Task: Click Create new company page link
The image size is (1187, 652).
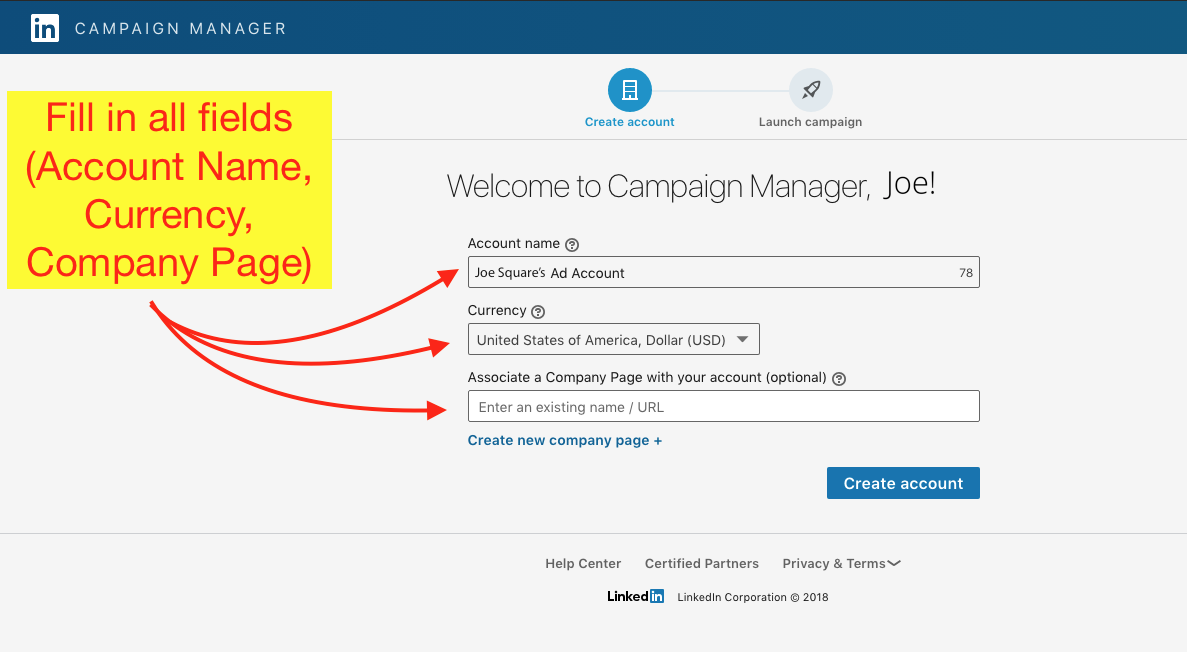Action: 565,440
